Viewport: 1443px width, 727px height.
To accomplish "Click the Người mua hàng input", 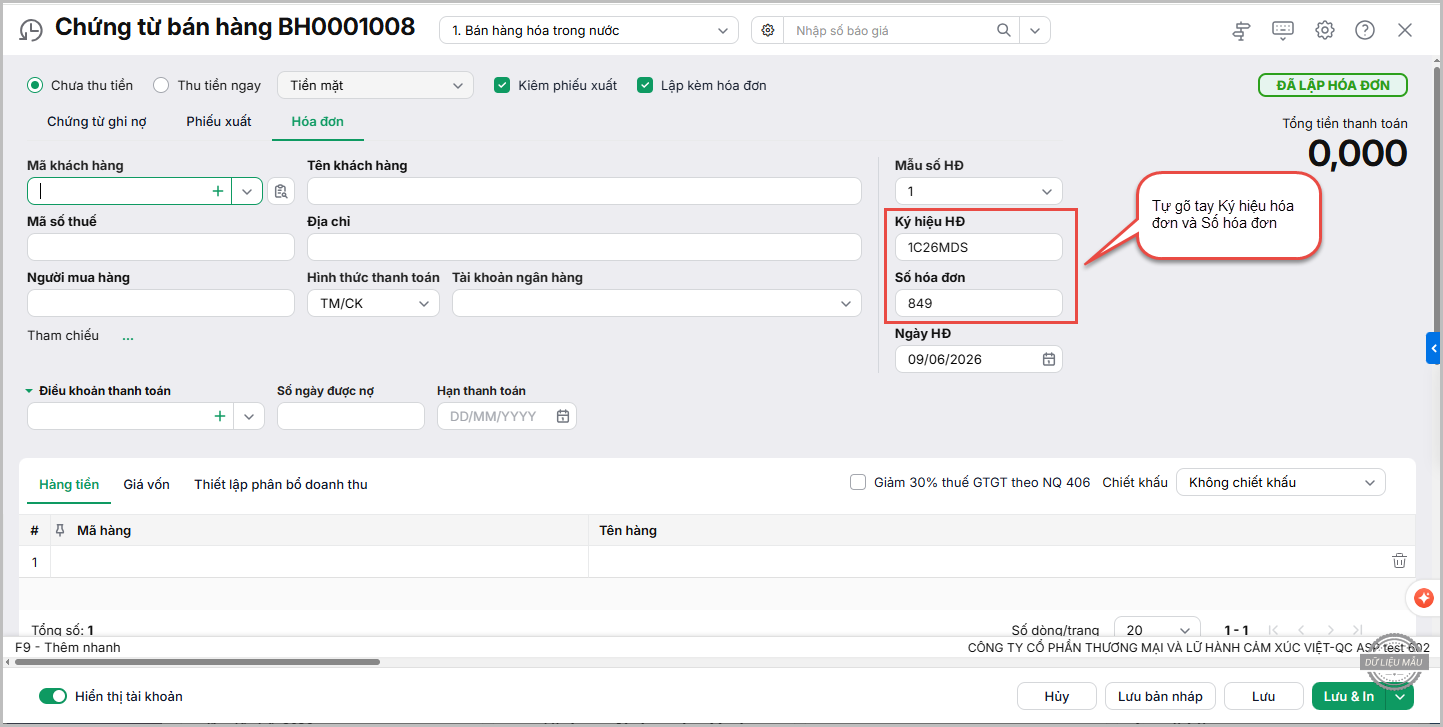I will click(161, 303).
